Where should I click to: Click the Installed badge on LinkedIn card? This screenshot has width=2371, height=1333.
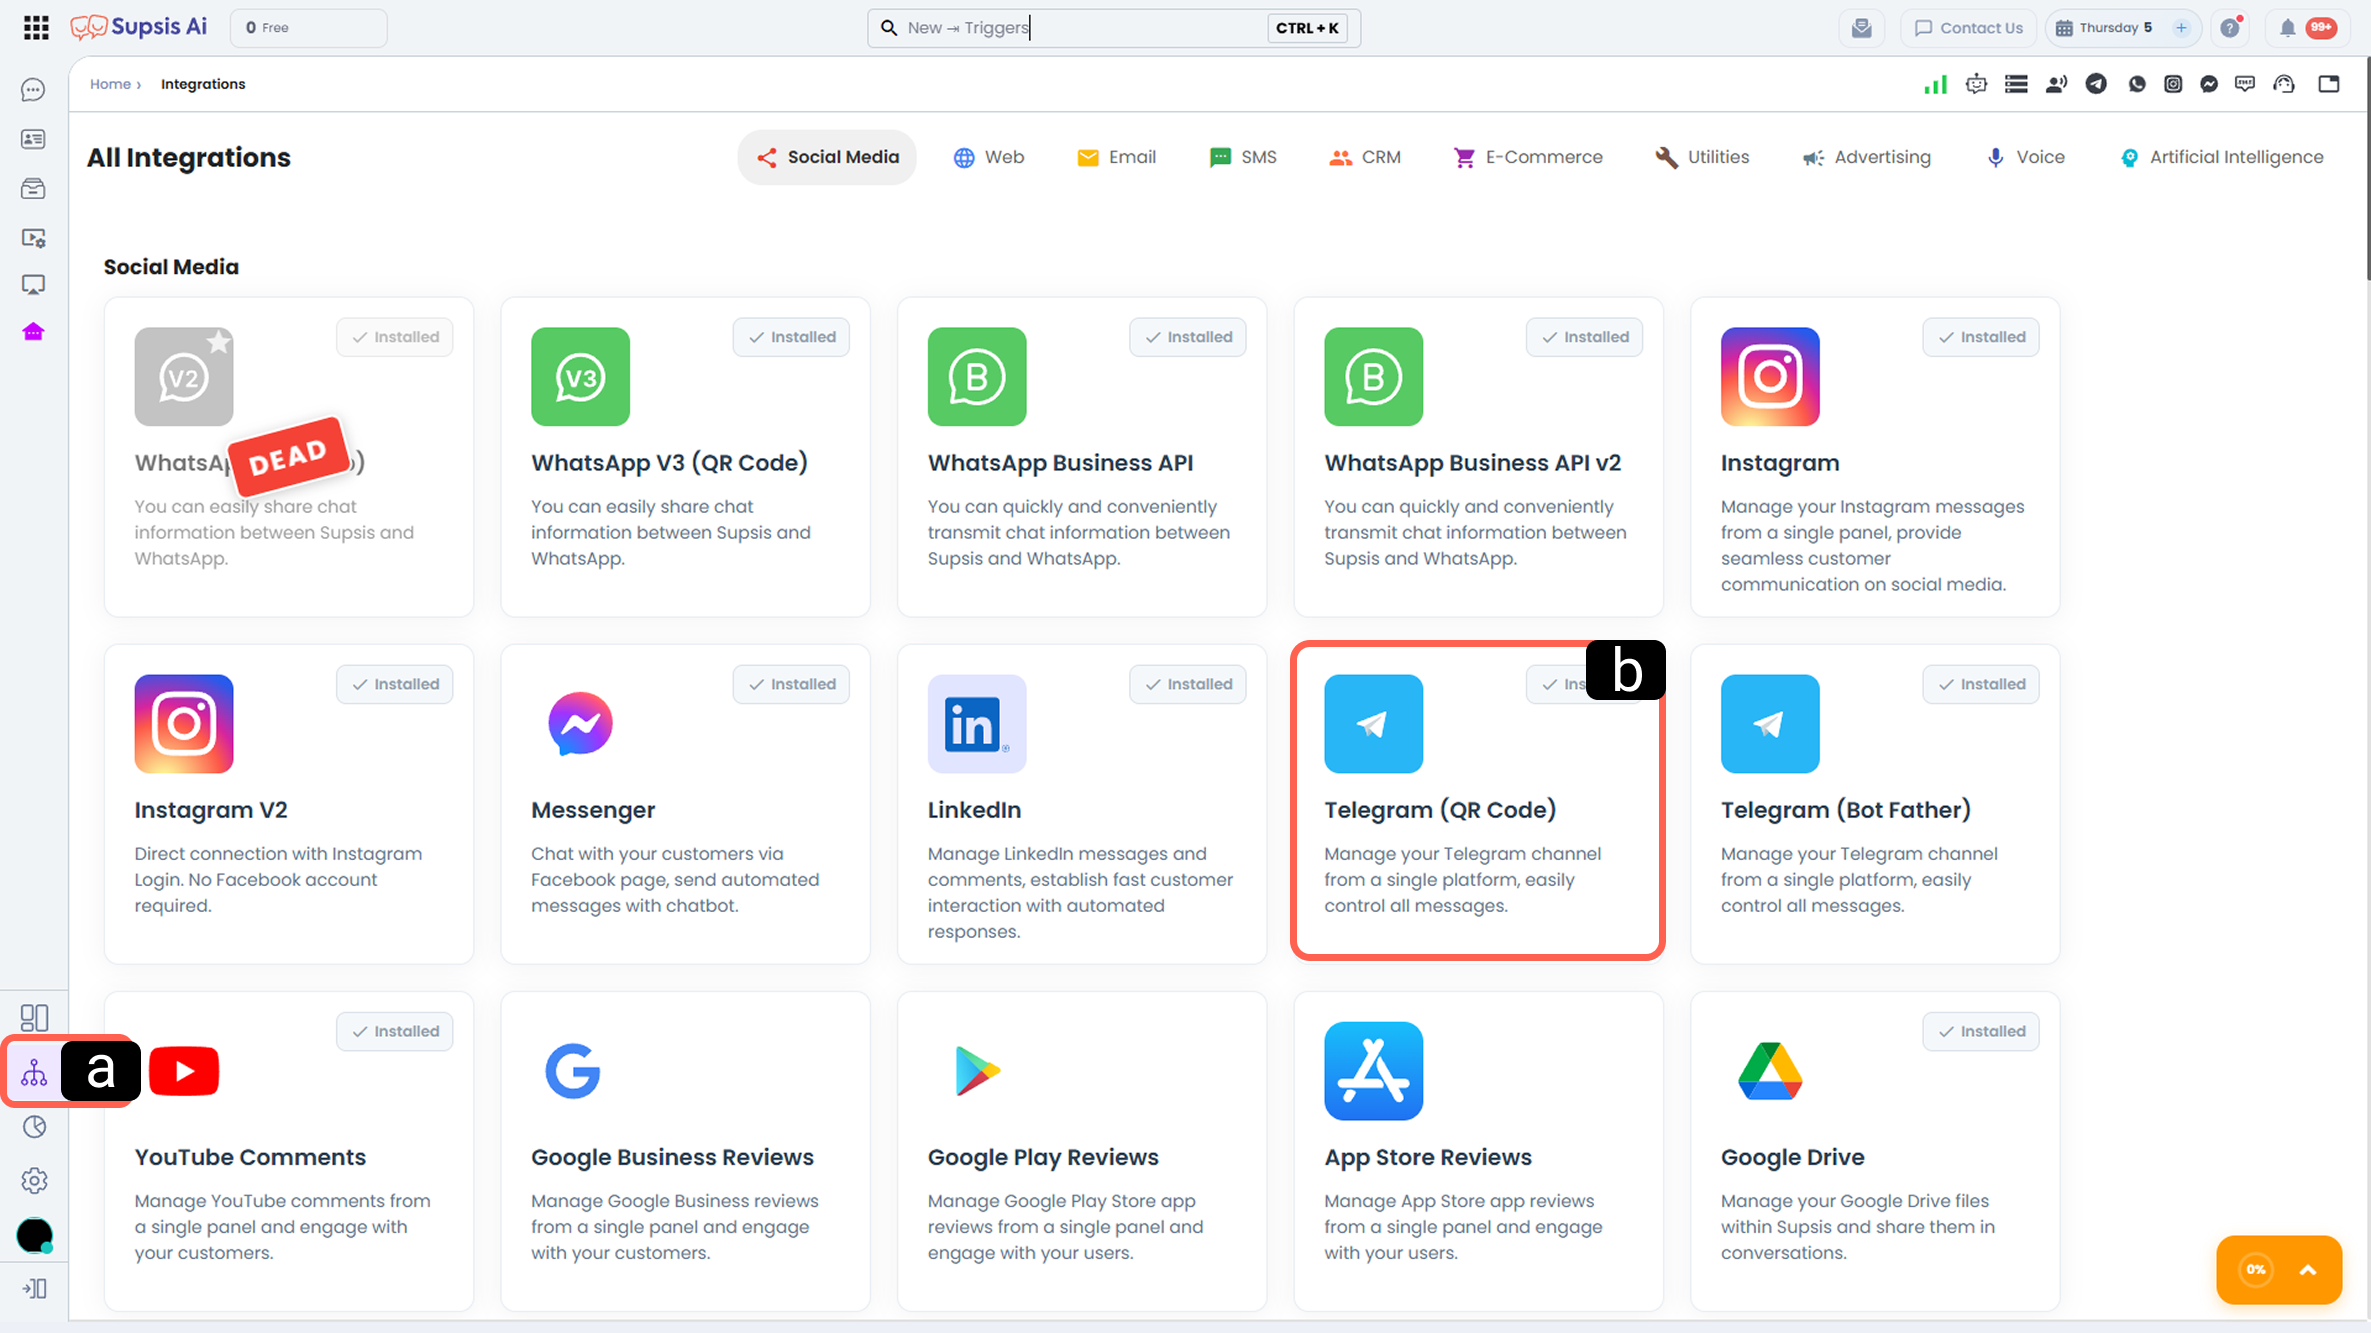coord(1188,684)
